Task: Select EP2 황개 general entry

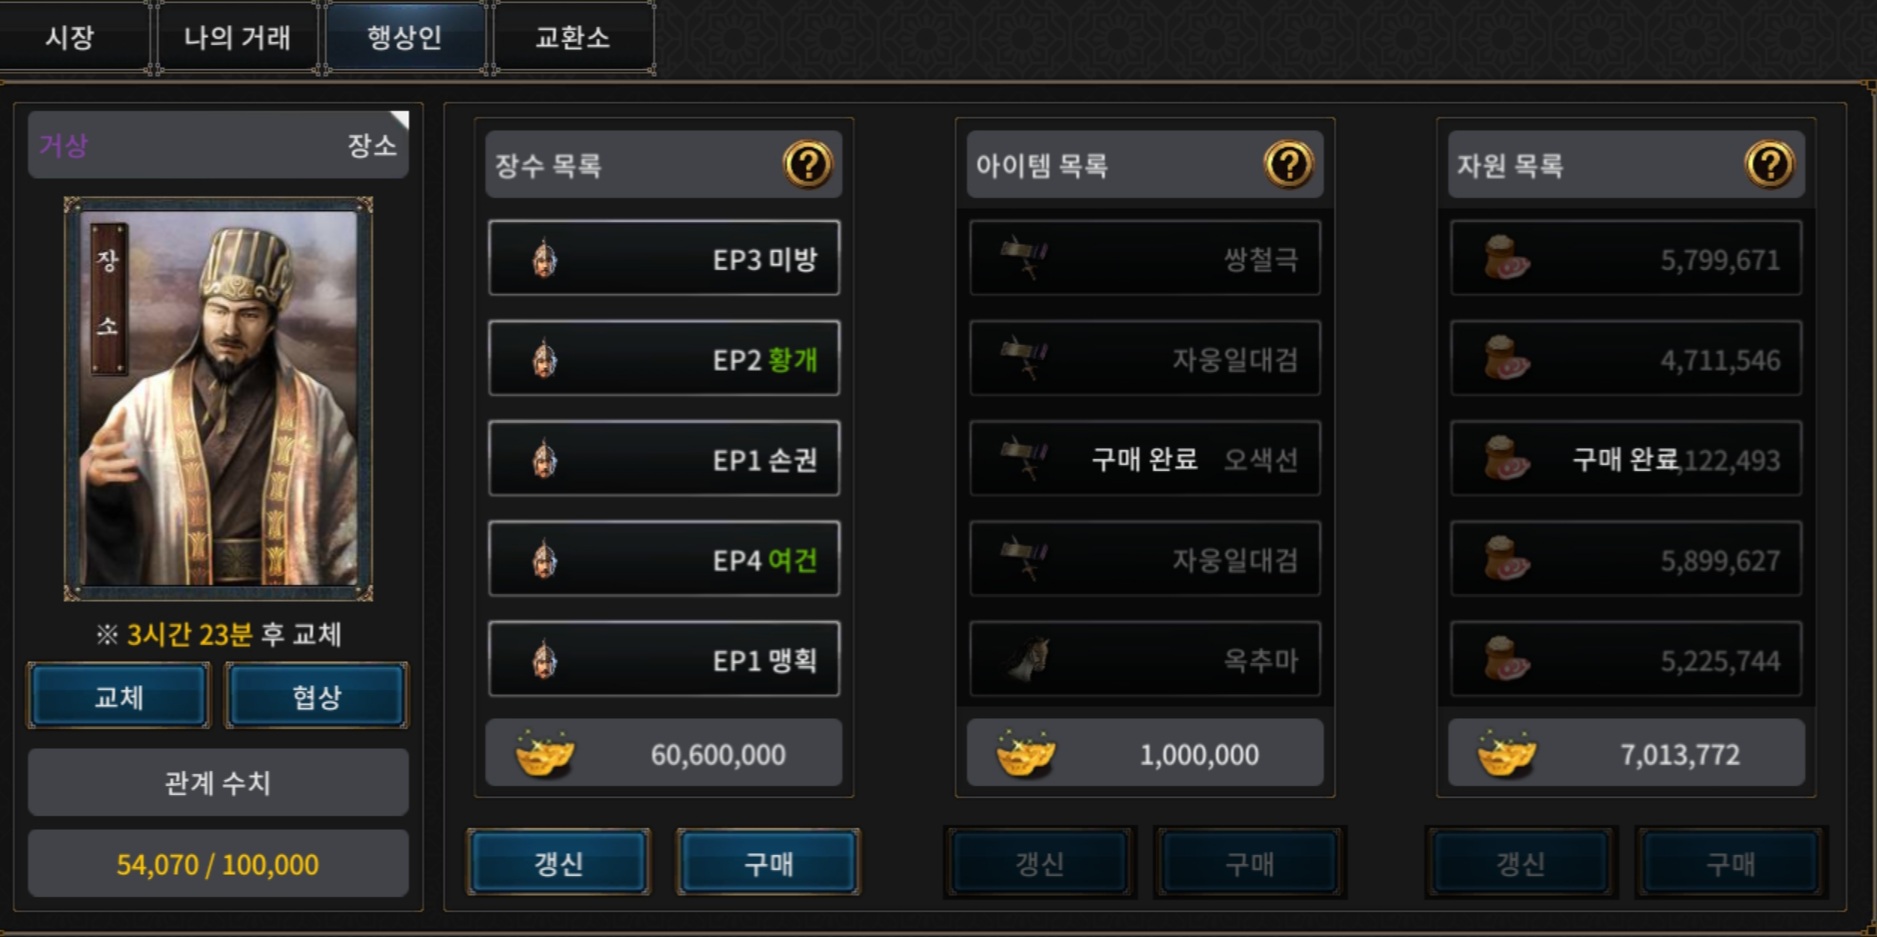Action: [x=664, y=358]
